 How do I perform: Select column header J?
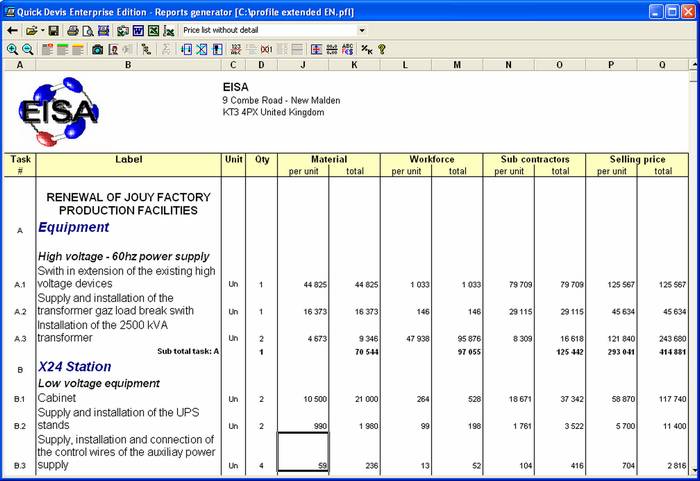(x=303, y=65)
